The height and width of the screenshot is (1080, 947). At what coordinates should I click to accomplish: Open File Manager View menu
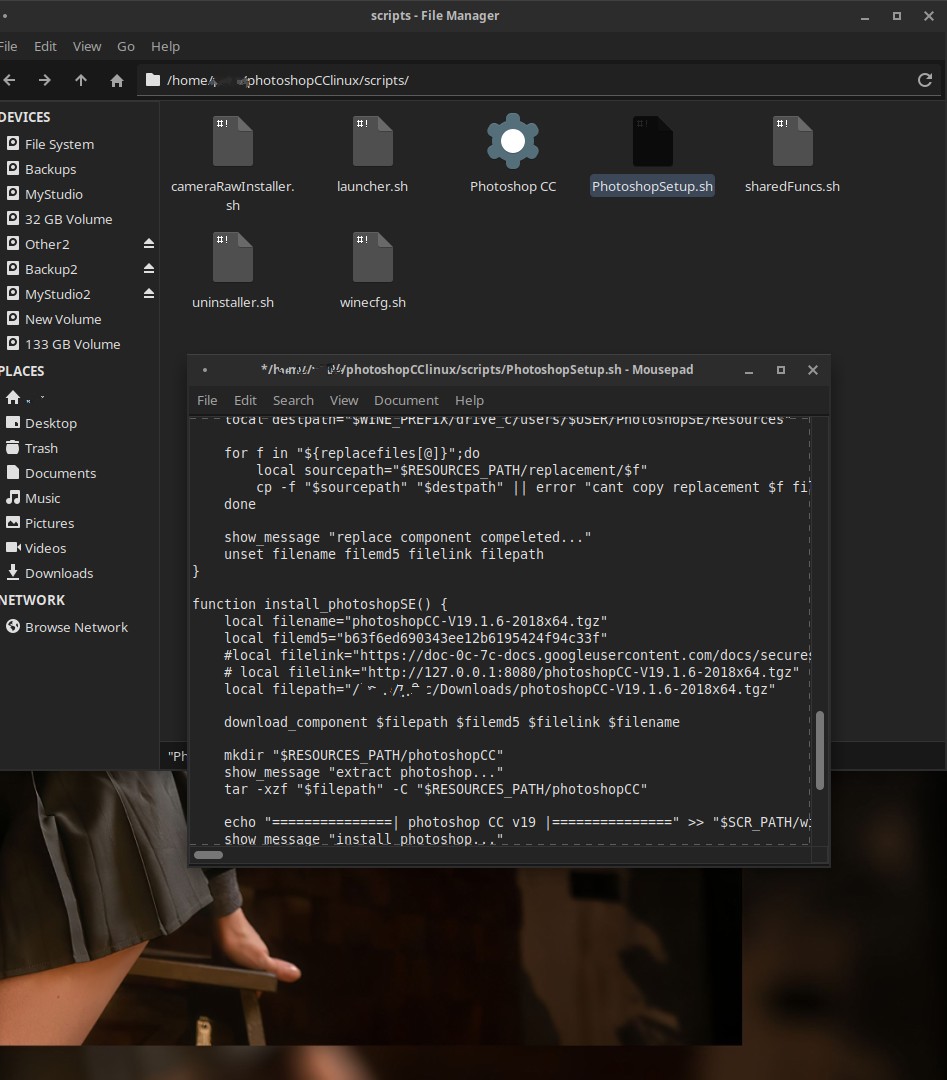click(87, 46)
